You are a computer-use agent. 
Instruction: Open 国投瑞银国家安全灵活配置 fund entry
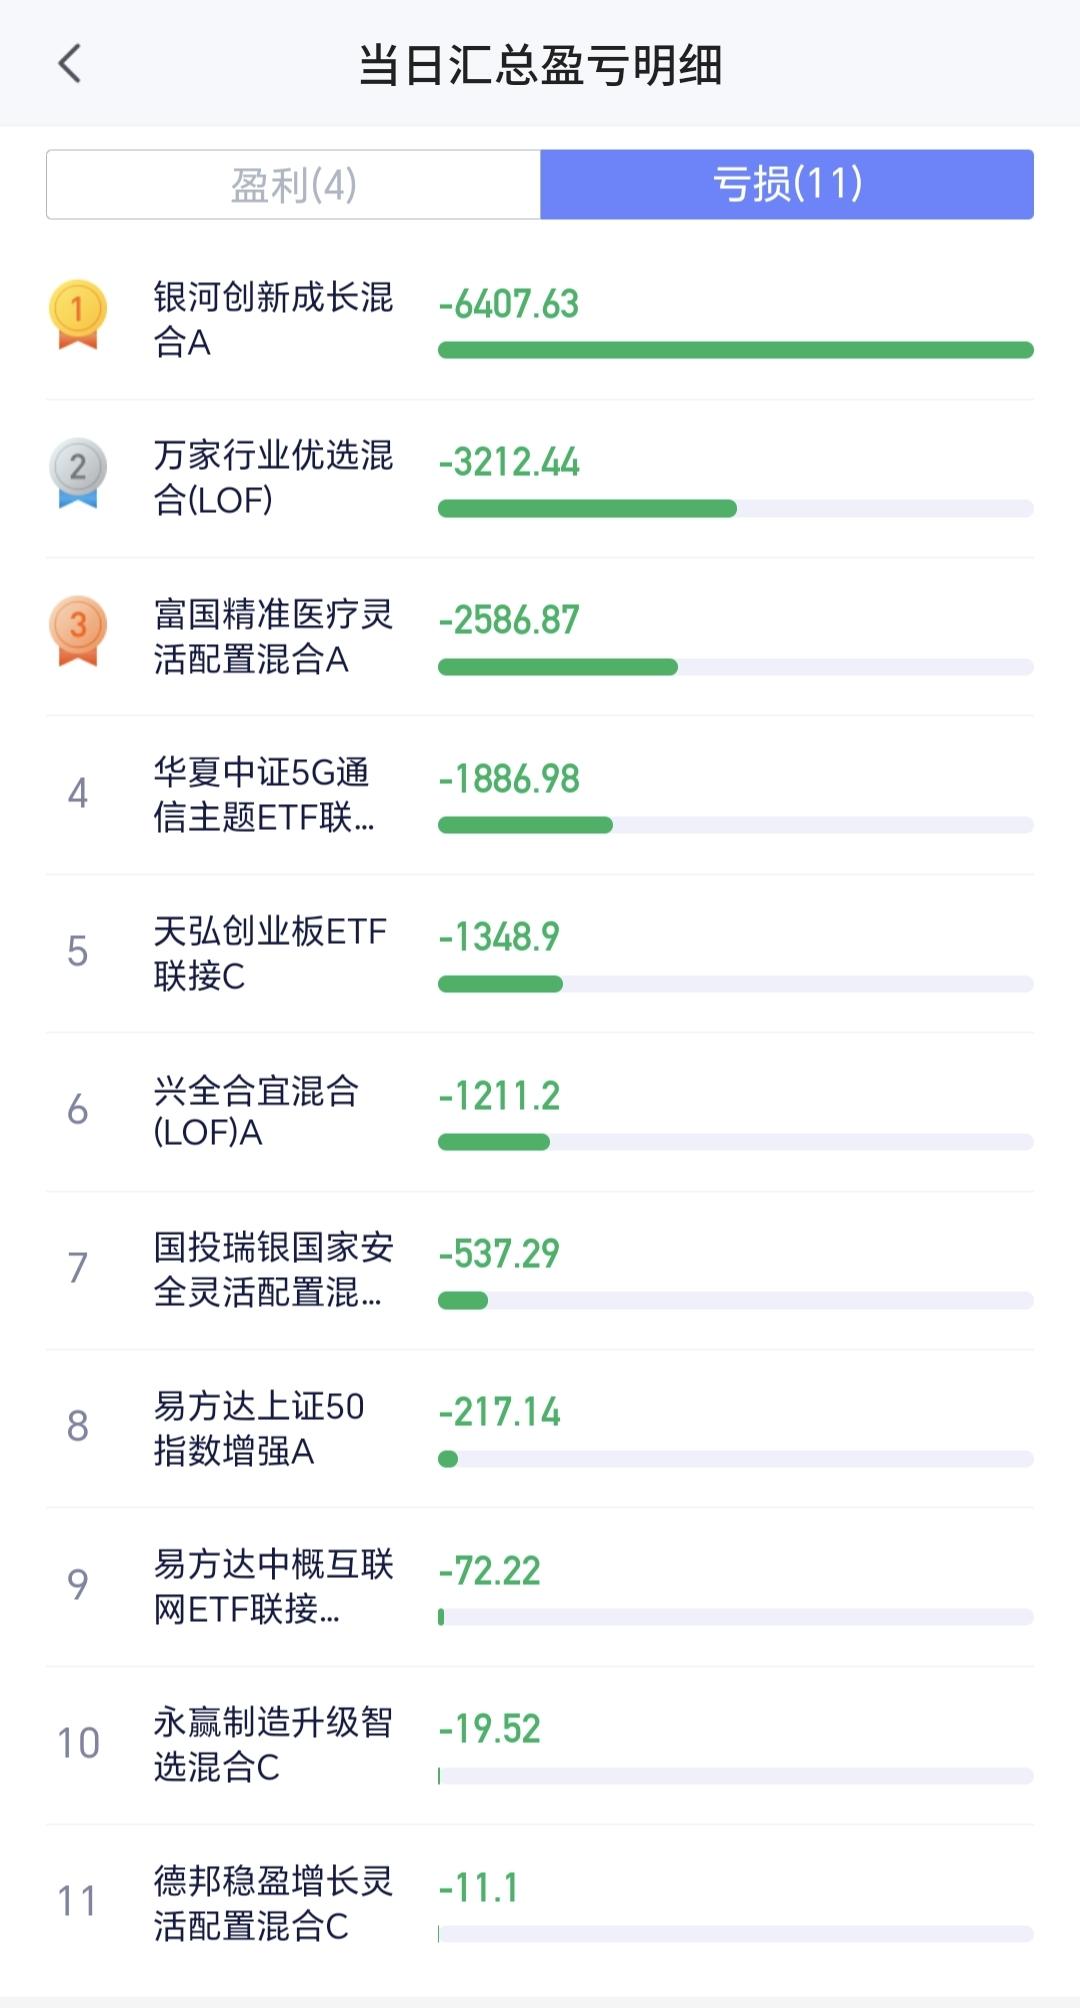[x=270, y=1269]
